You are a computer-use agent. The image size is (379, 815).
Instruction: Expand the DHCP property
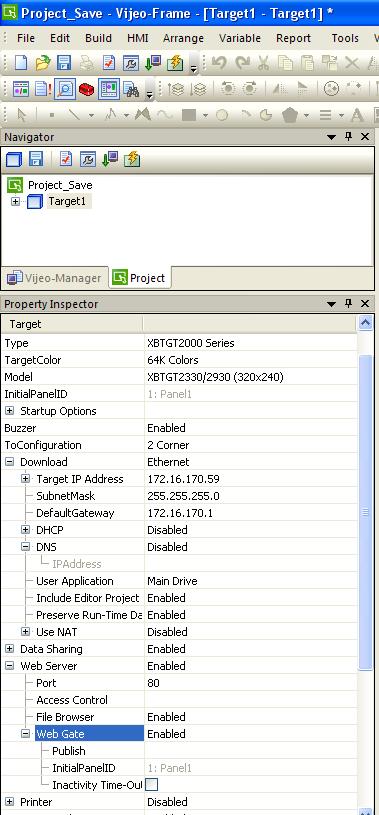[25, 530]
